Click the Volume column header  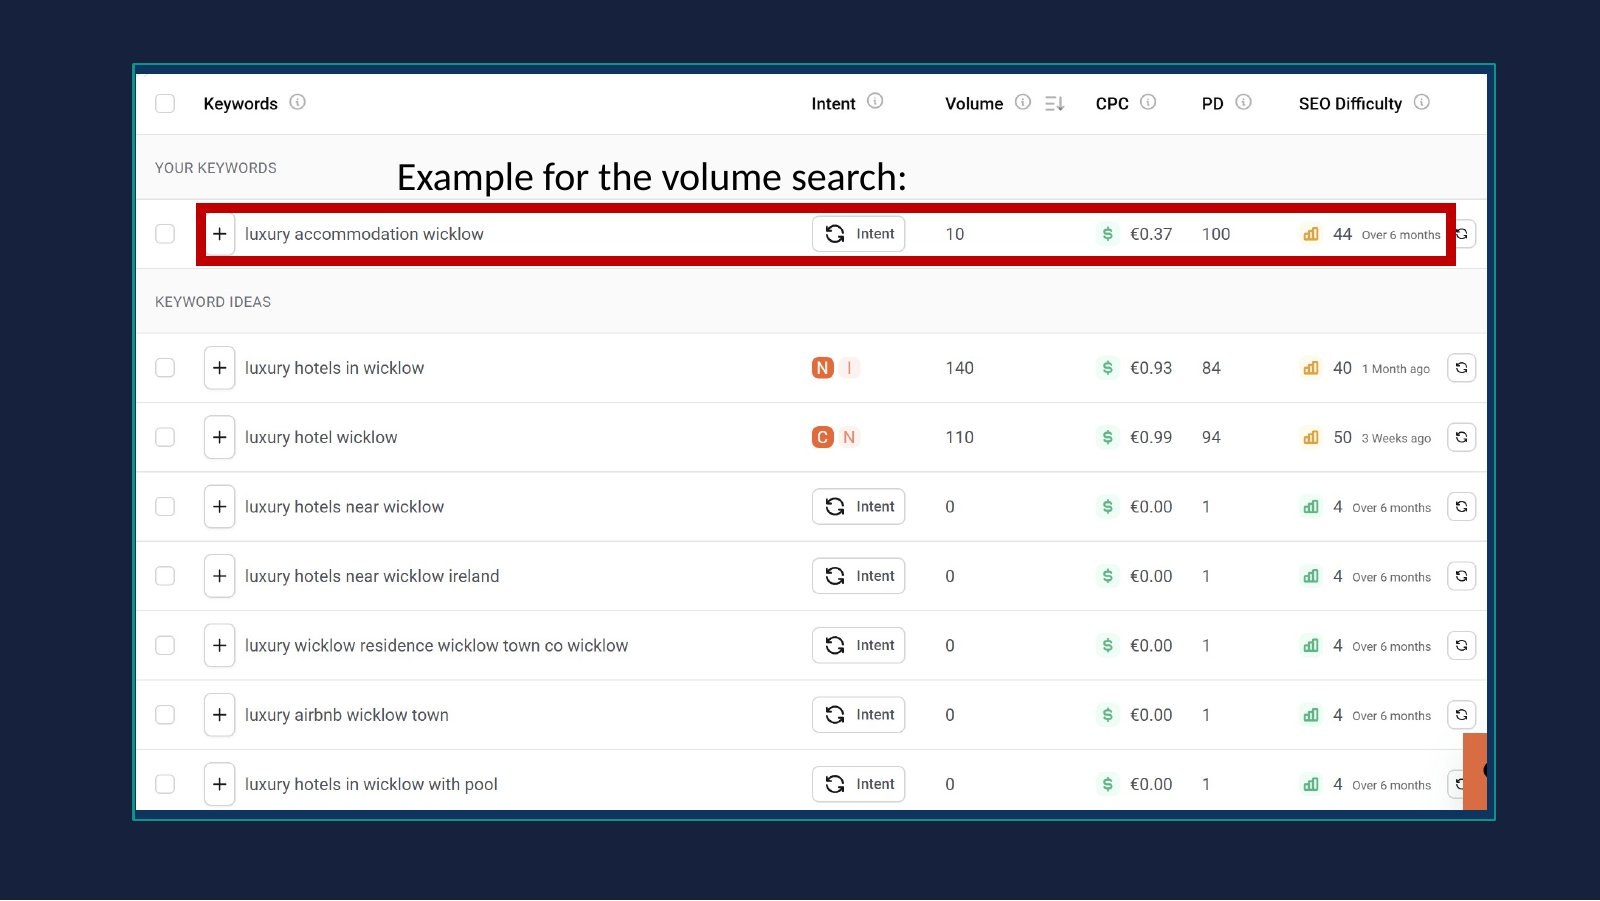point(974,104)
